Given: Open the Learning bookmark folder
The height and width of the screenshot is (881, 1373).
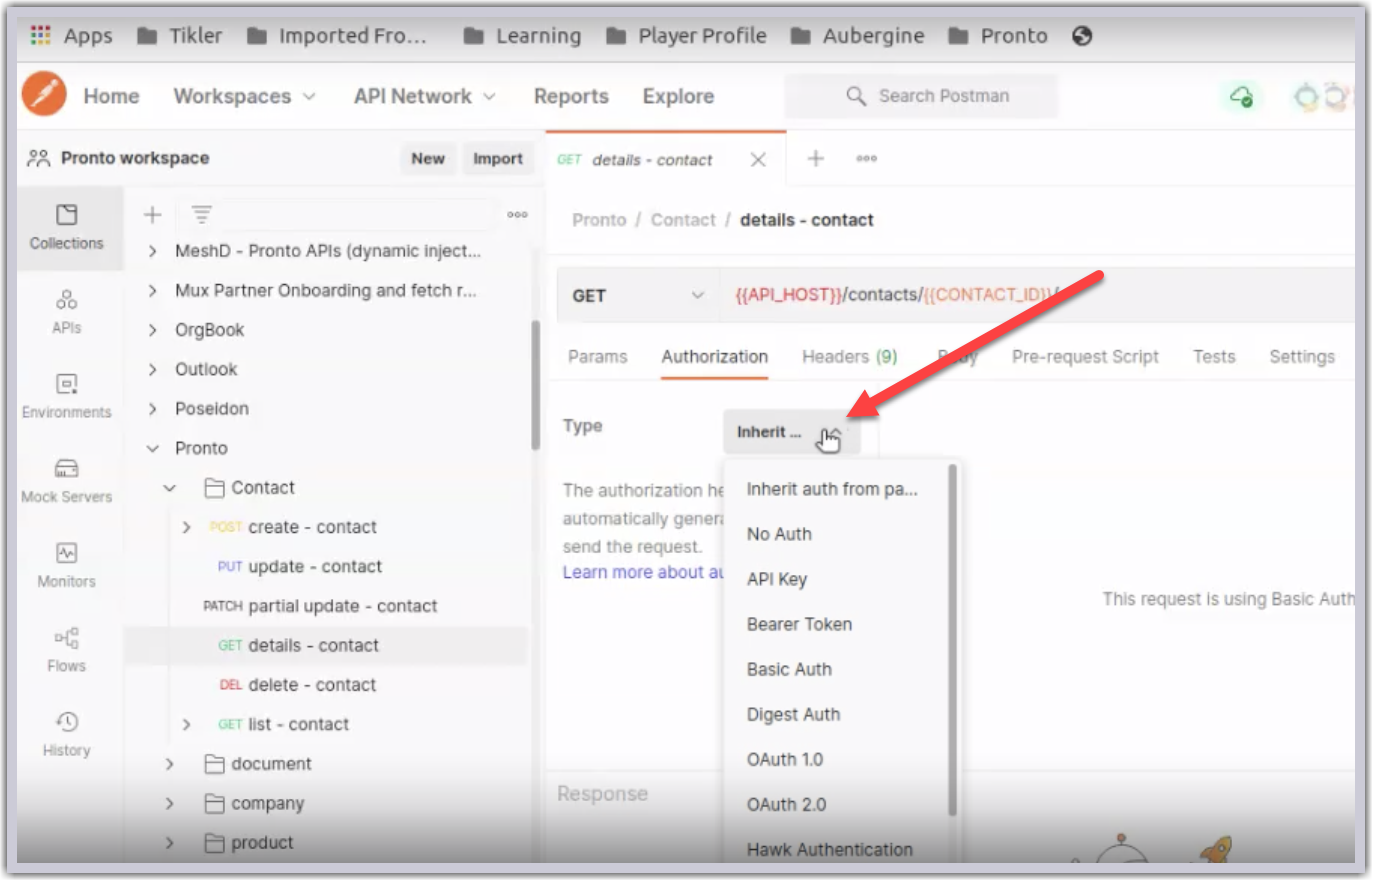Looking at the screenshot, I should tap(522, 36).
